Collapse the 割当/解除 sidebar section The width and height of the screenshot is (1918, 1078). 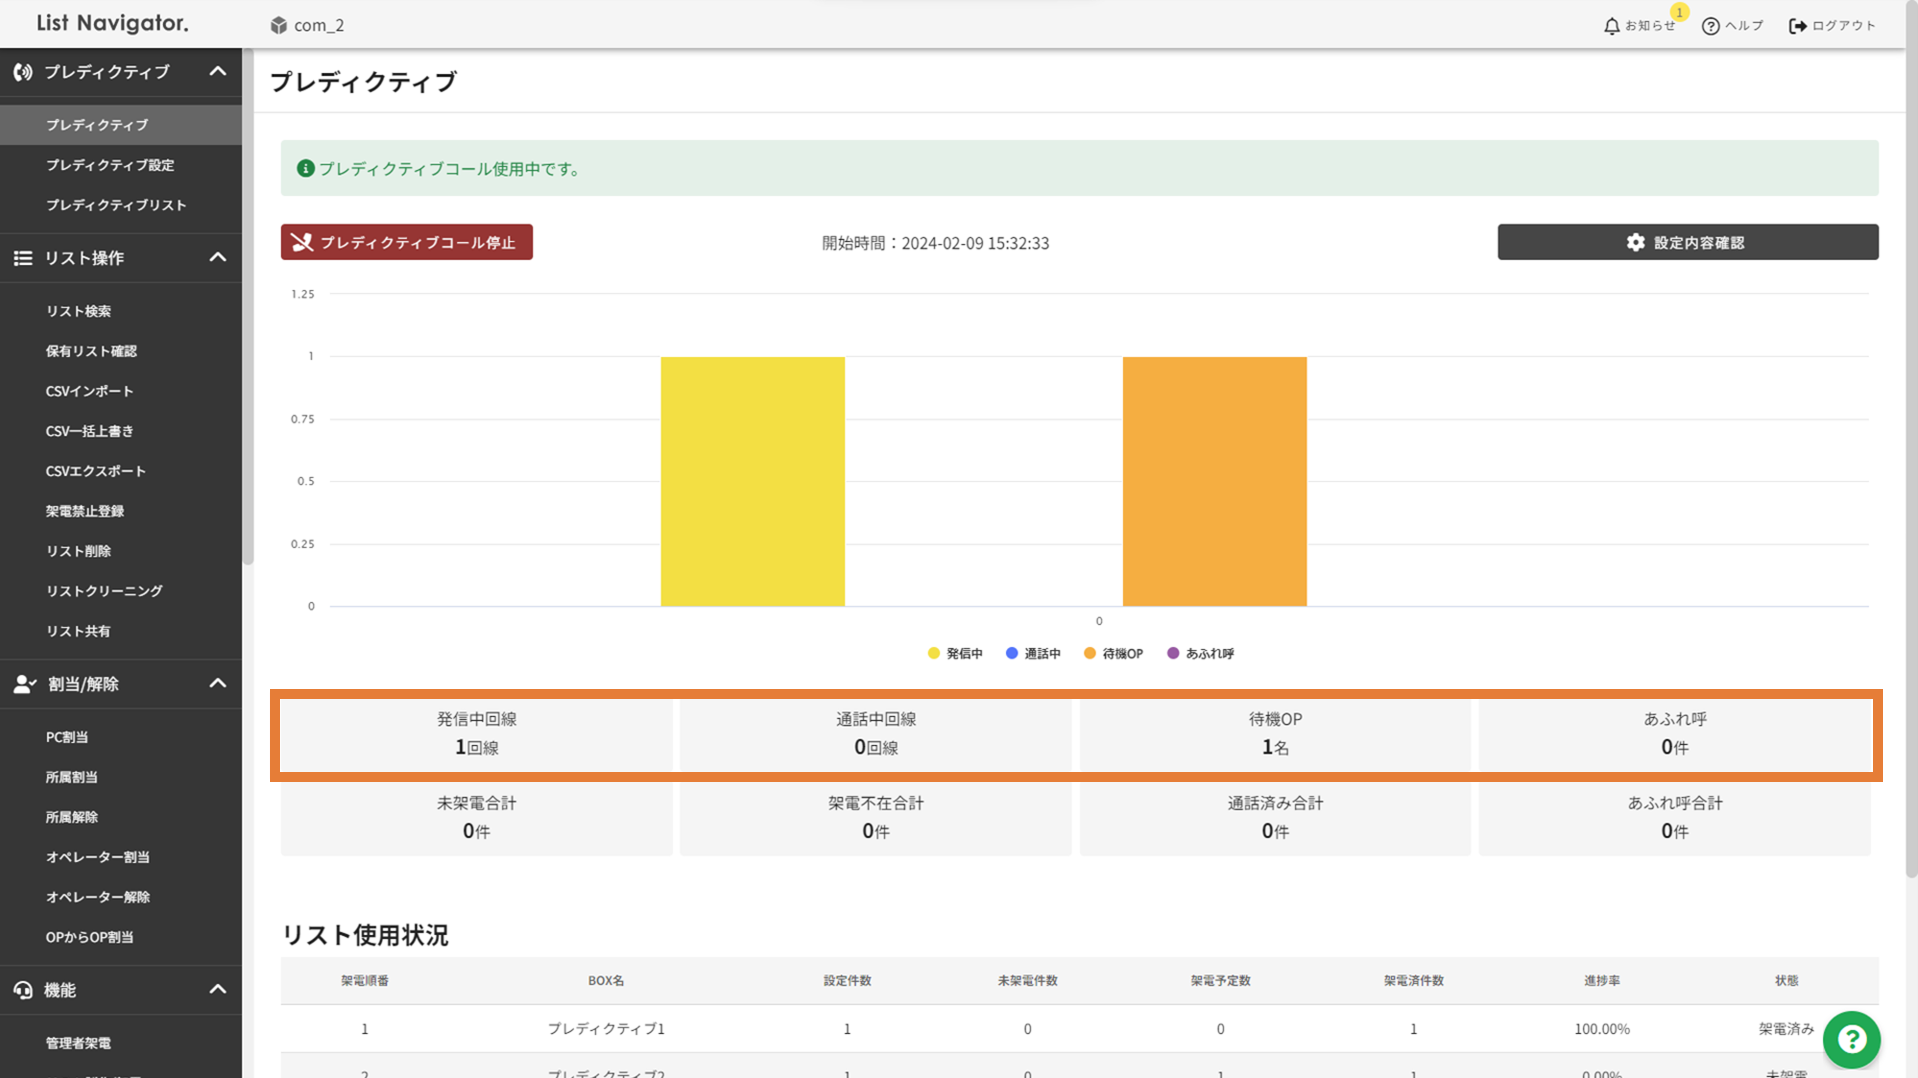coord(217,684)
